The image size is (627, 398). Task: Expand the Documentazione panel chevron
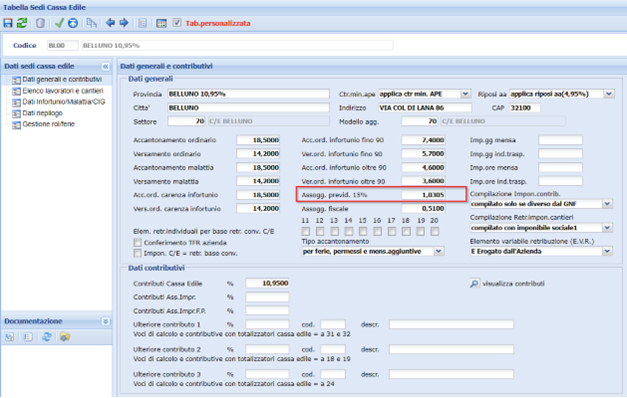tap(106, 321)
